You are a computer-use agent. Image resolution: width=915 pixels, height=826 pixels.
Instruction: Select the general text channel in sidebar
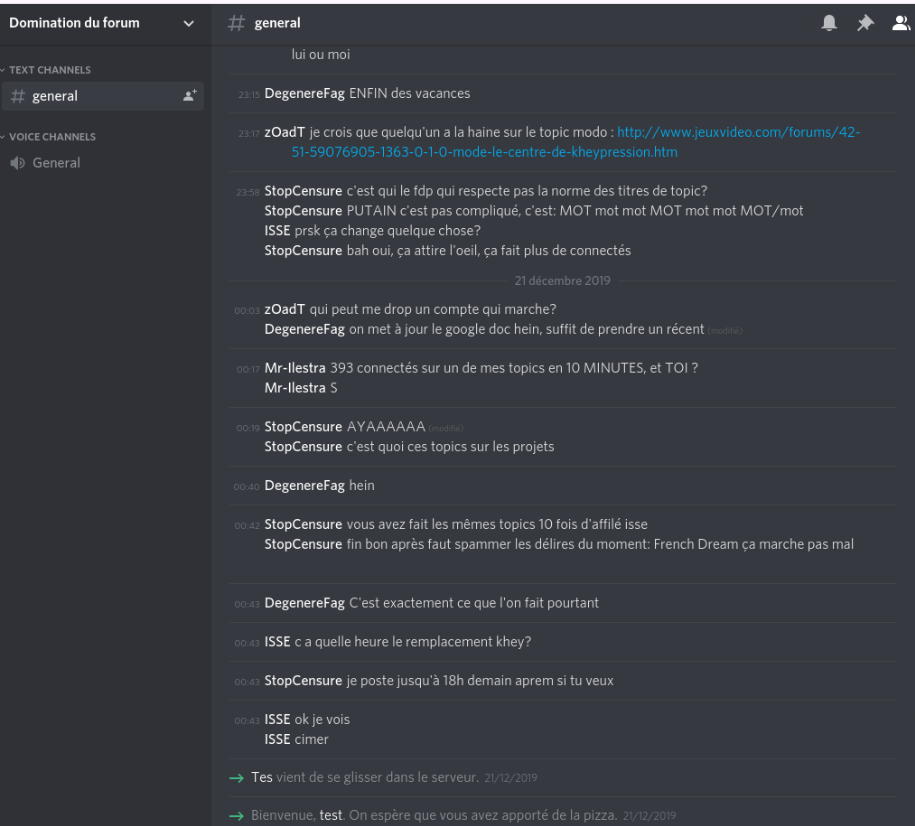[x=55, y=96]
